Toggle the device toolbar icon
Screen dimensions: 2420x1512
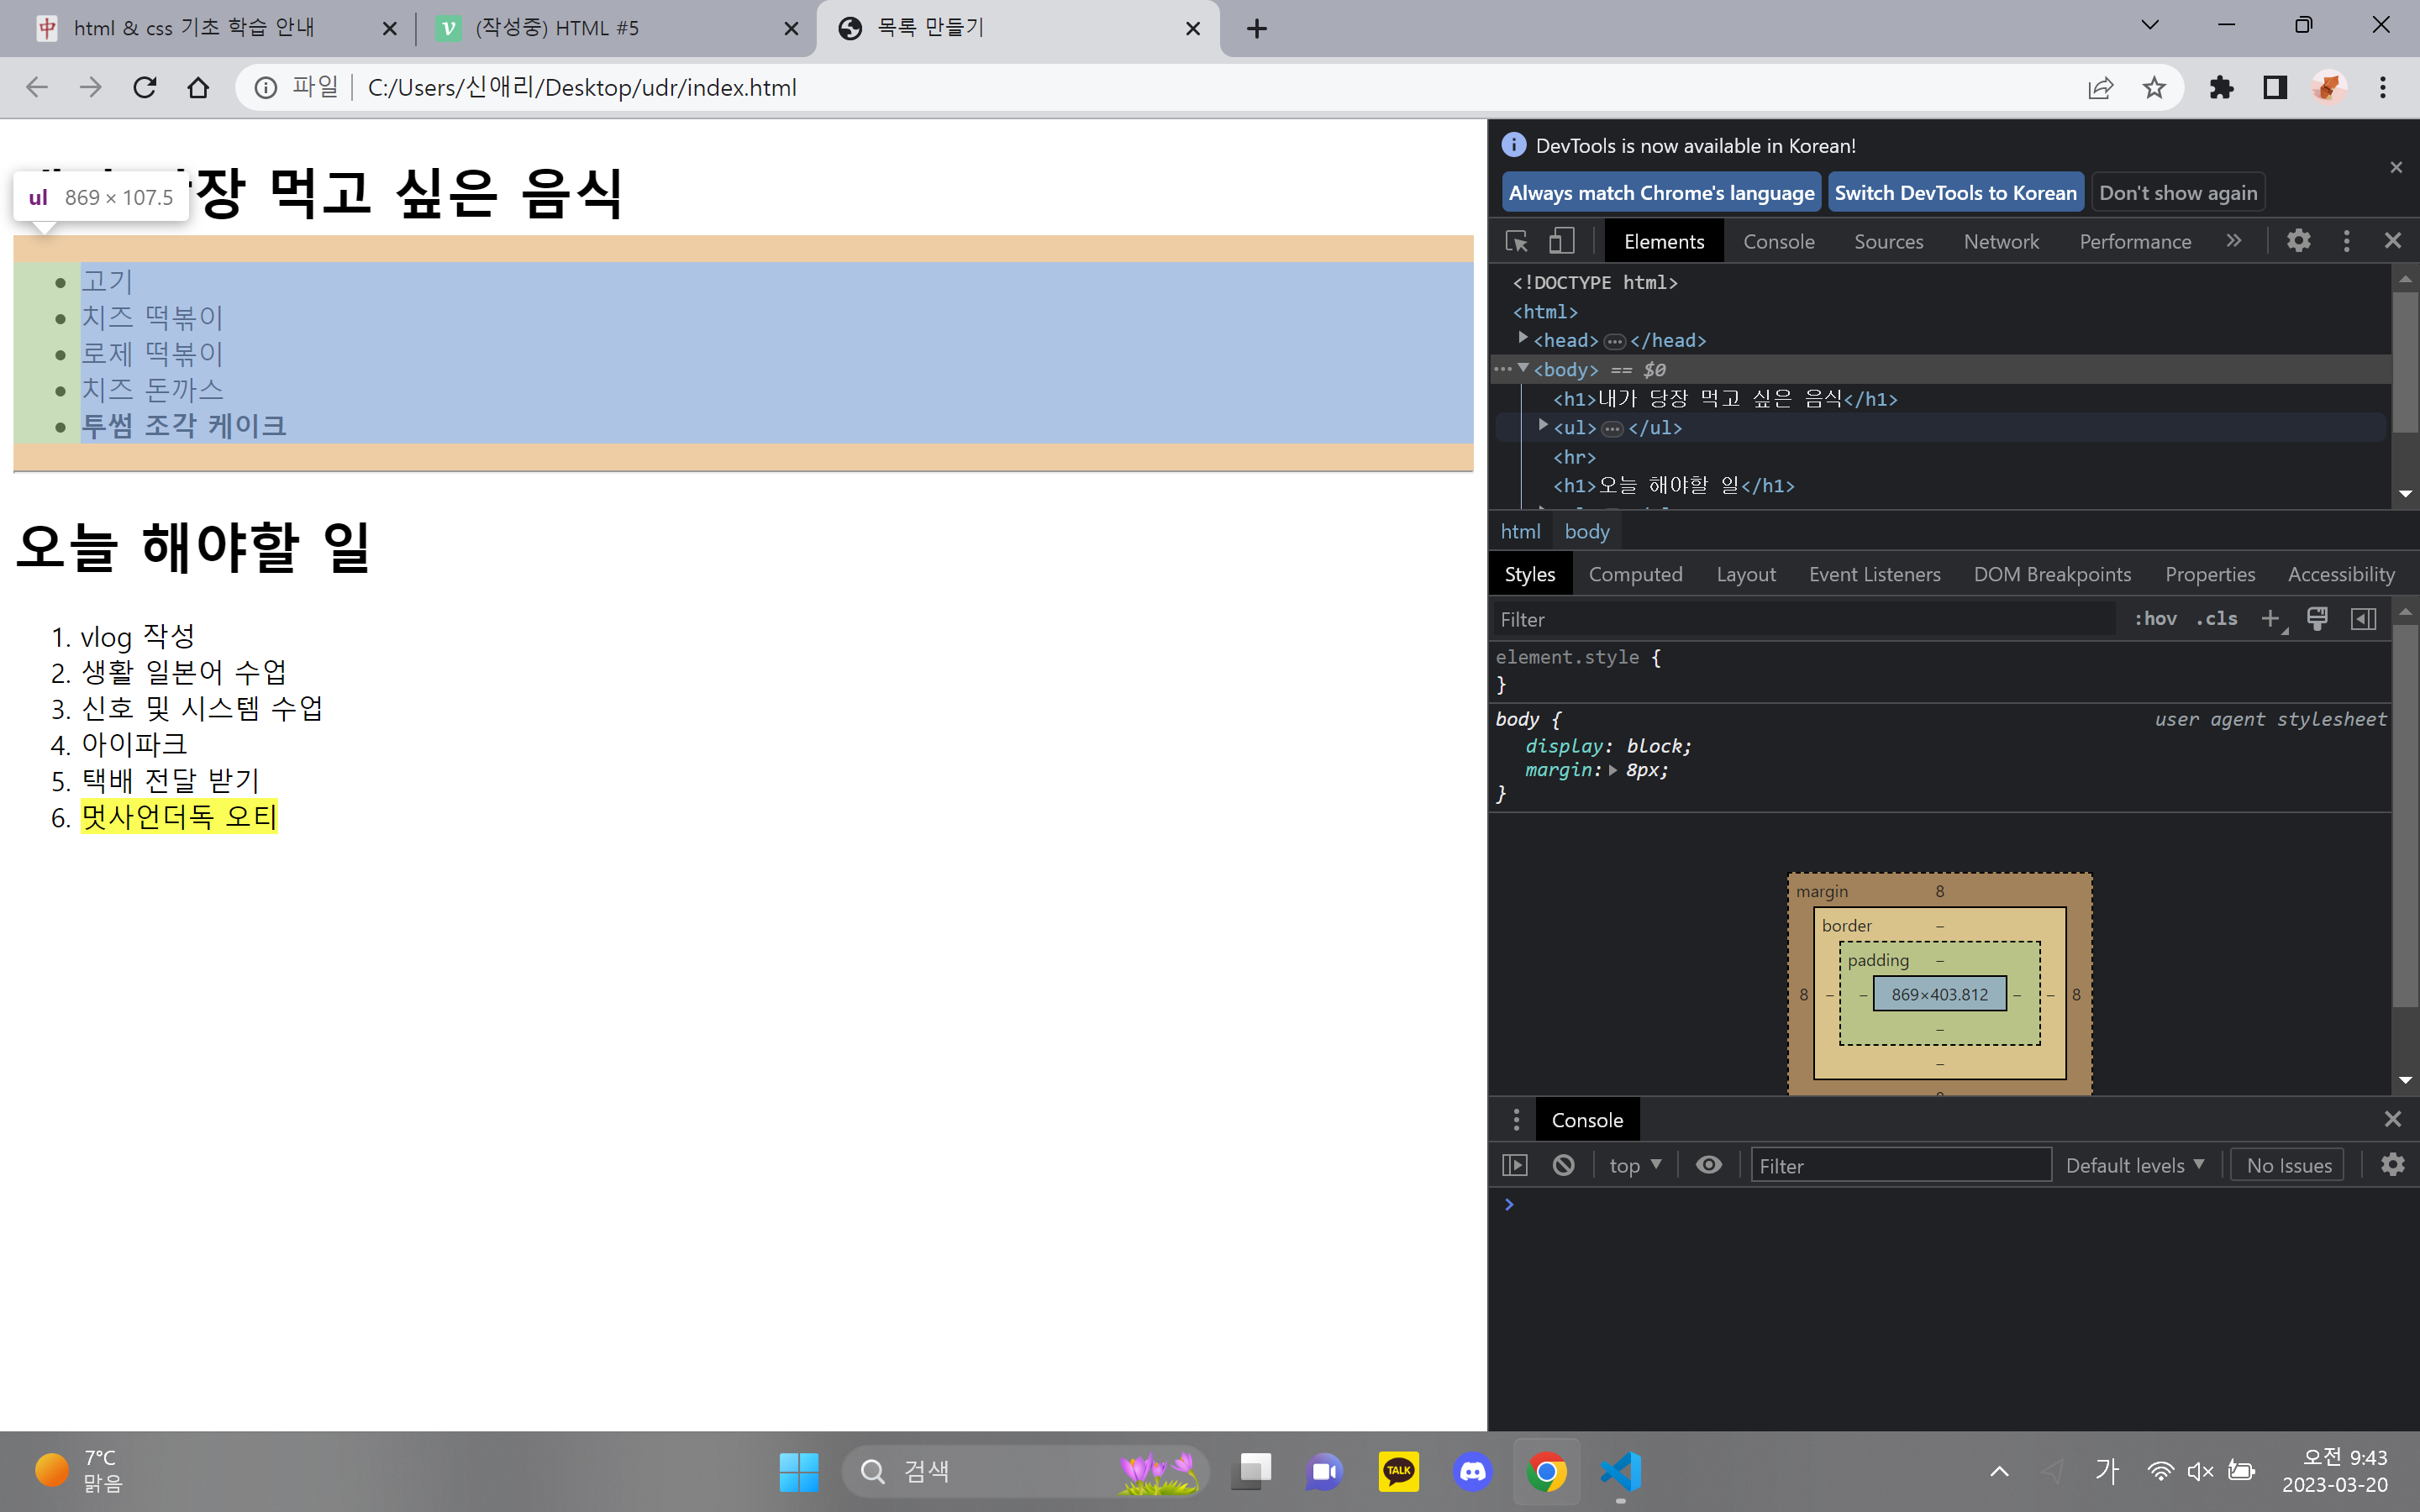(x=1561, y=241)
